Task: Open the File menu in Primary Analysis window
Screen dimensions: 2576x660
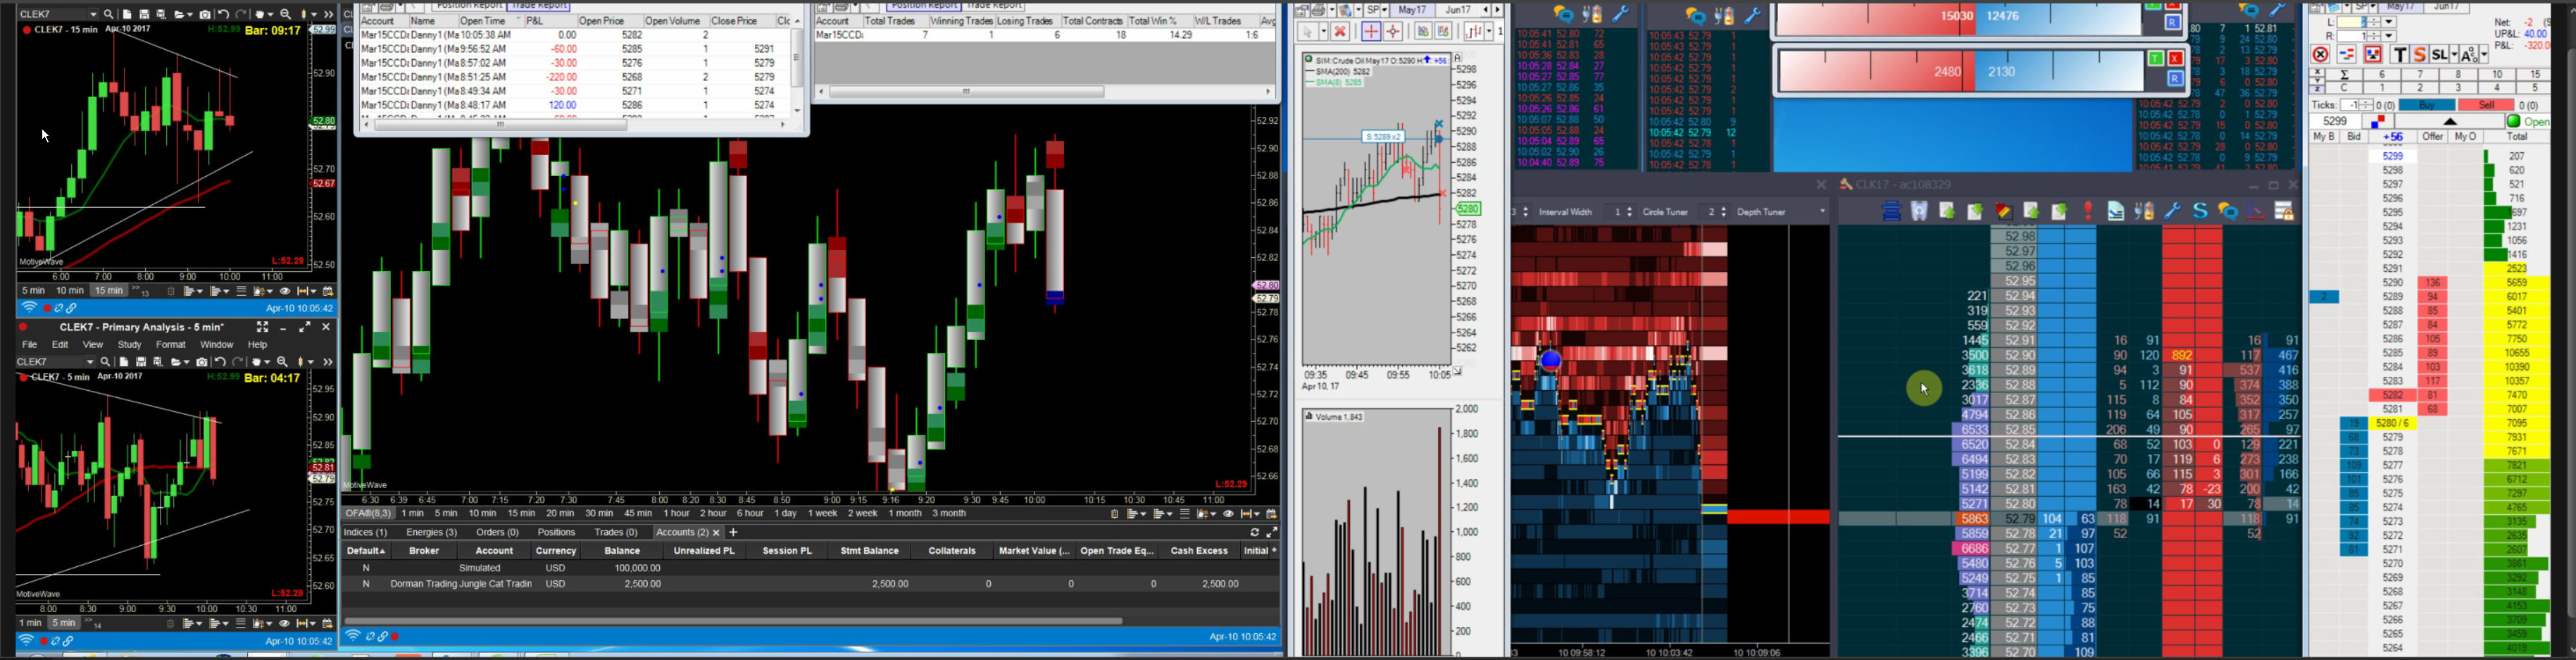Action: (x=30, y=345)
